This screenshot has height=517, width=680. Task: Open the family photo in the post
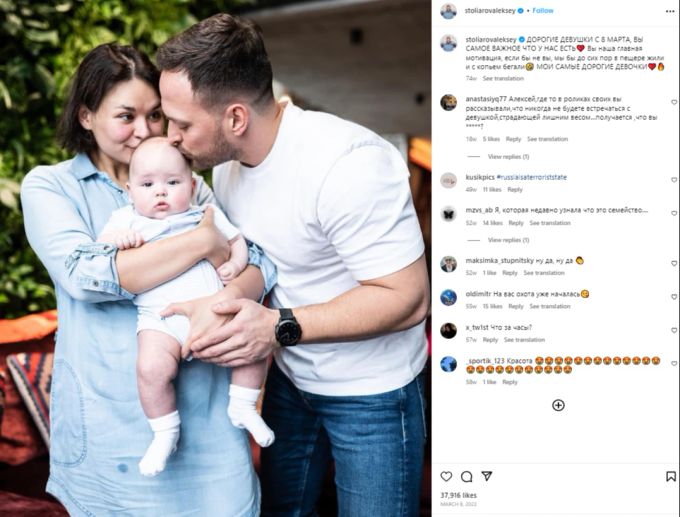[216, 258]
